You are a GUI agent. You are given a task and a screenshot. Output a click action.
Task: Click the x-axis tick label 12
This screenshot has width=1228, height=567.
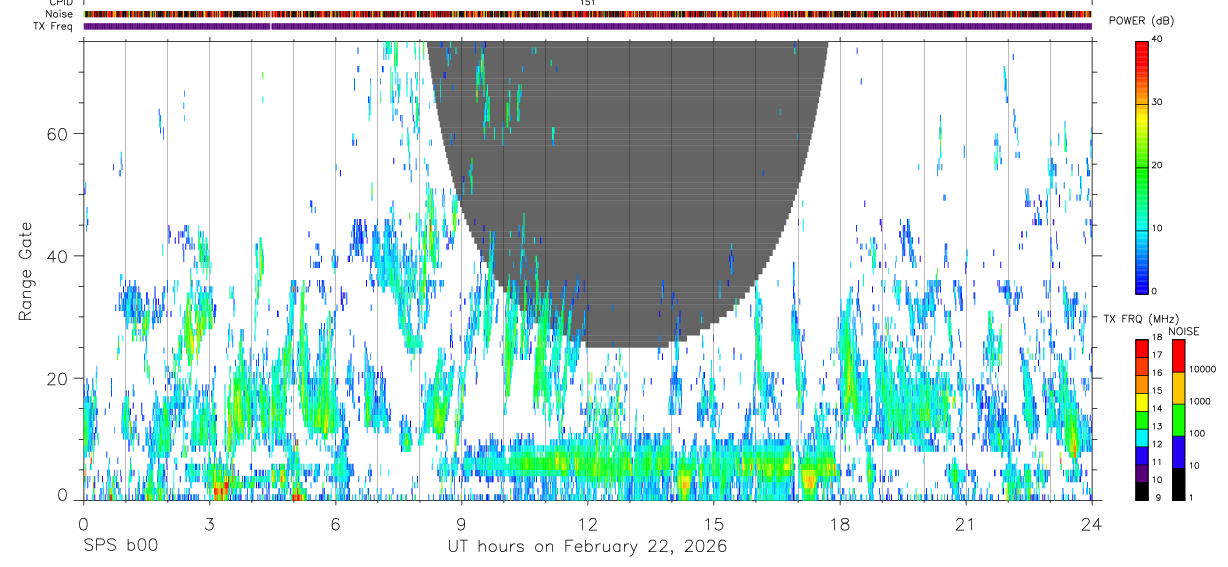[587, 524]
